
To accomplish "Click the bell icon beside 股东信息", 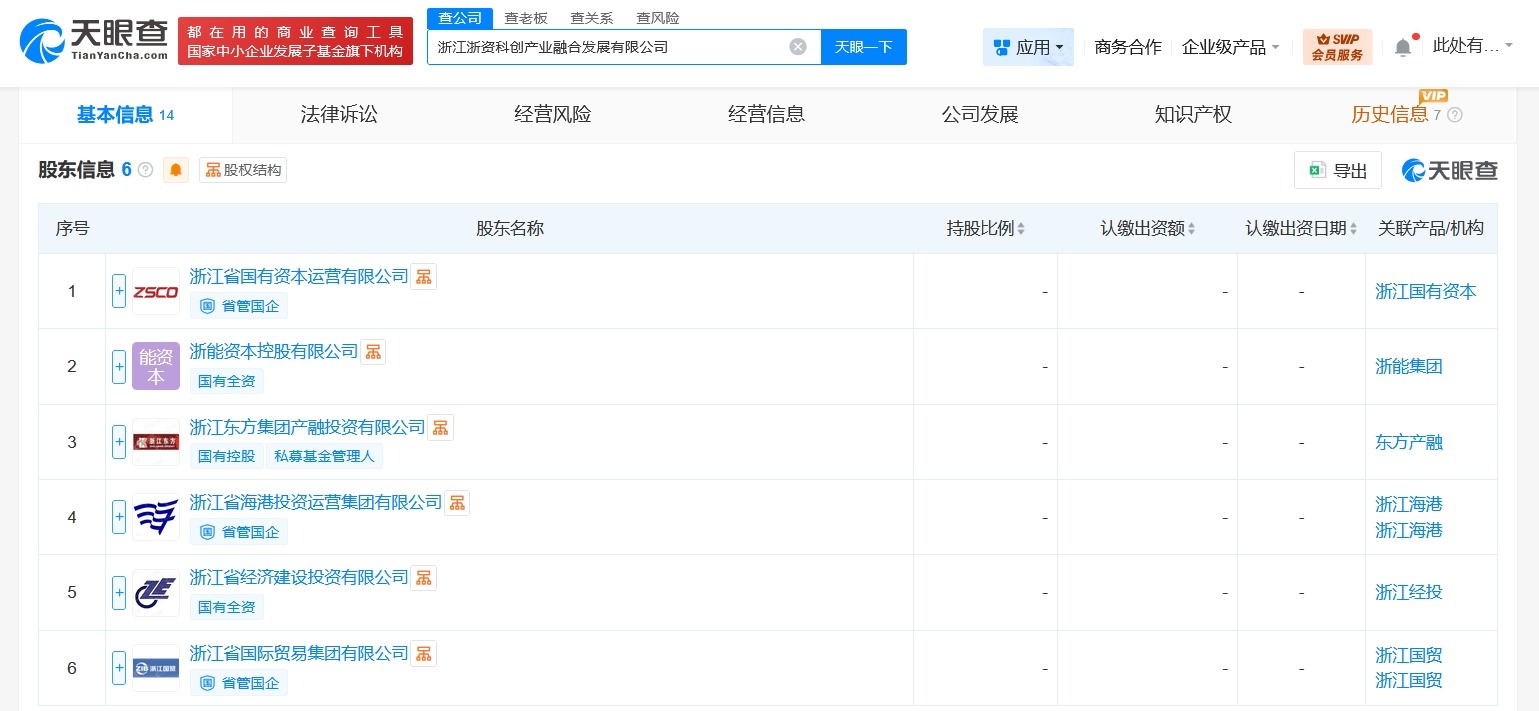I will [176, 170].
